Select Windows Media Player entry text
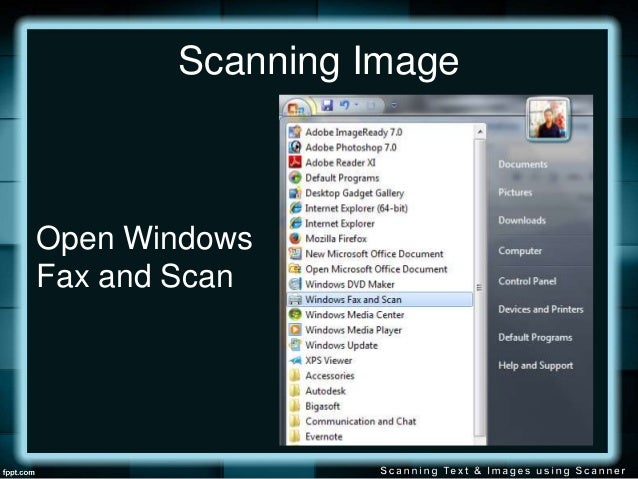 [353, 330]
